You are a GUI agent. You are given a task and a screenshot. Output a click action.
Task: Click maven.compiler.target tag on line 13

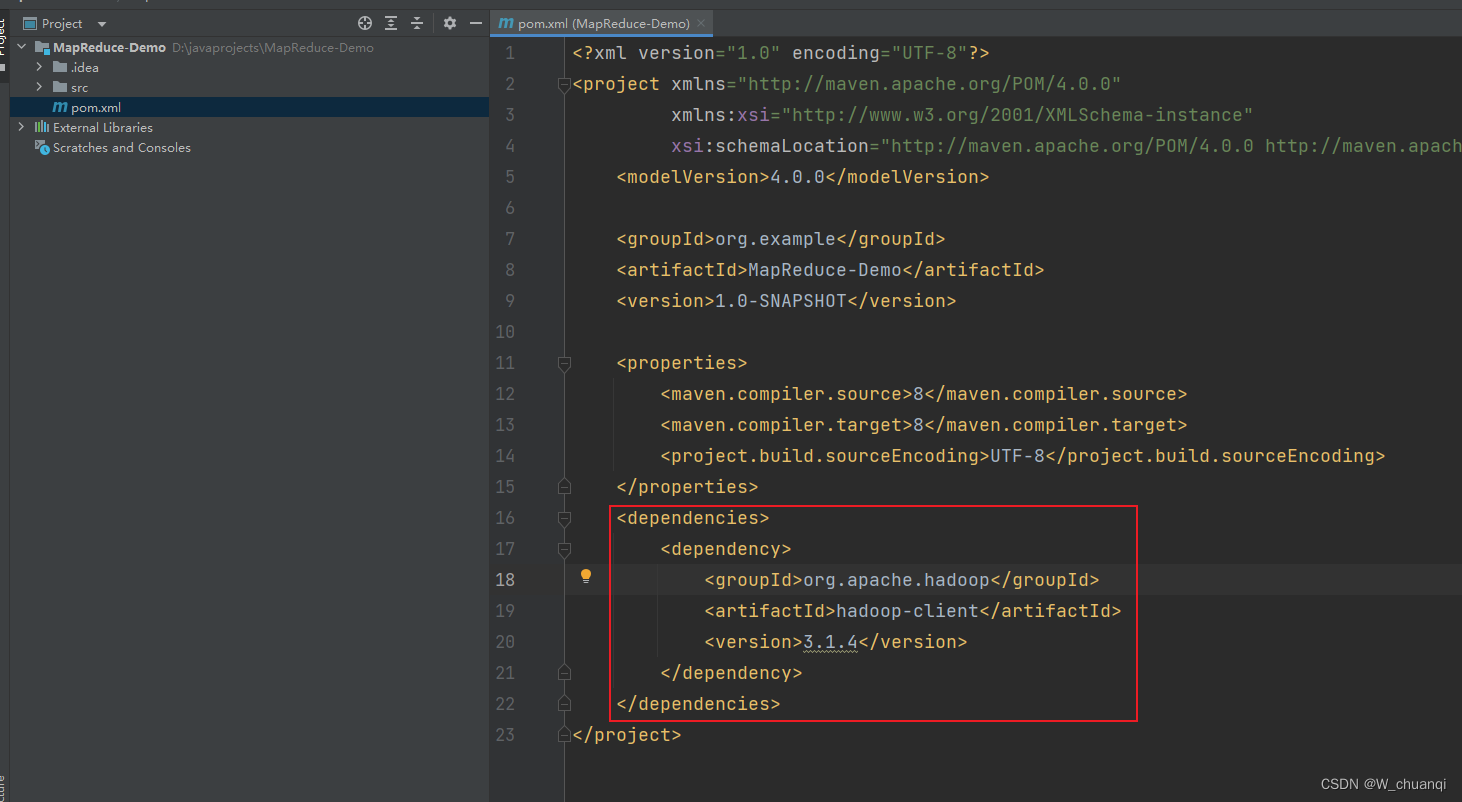click(786, 425)
